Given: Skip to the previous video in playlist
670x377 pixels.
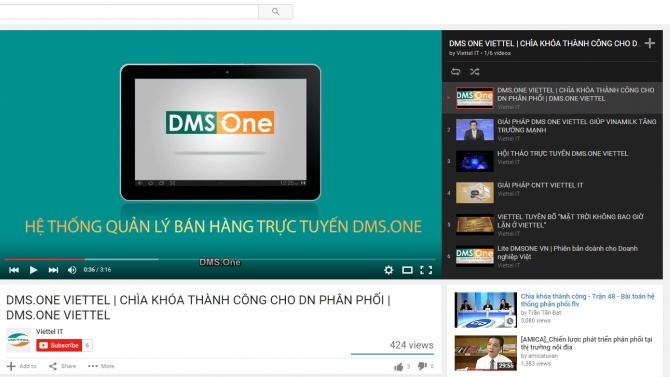Looking at the screenshot, I should [14, 270].
